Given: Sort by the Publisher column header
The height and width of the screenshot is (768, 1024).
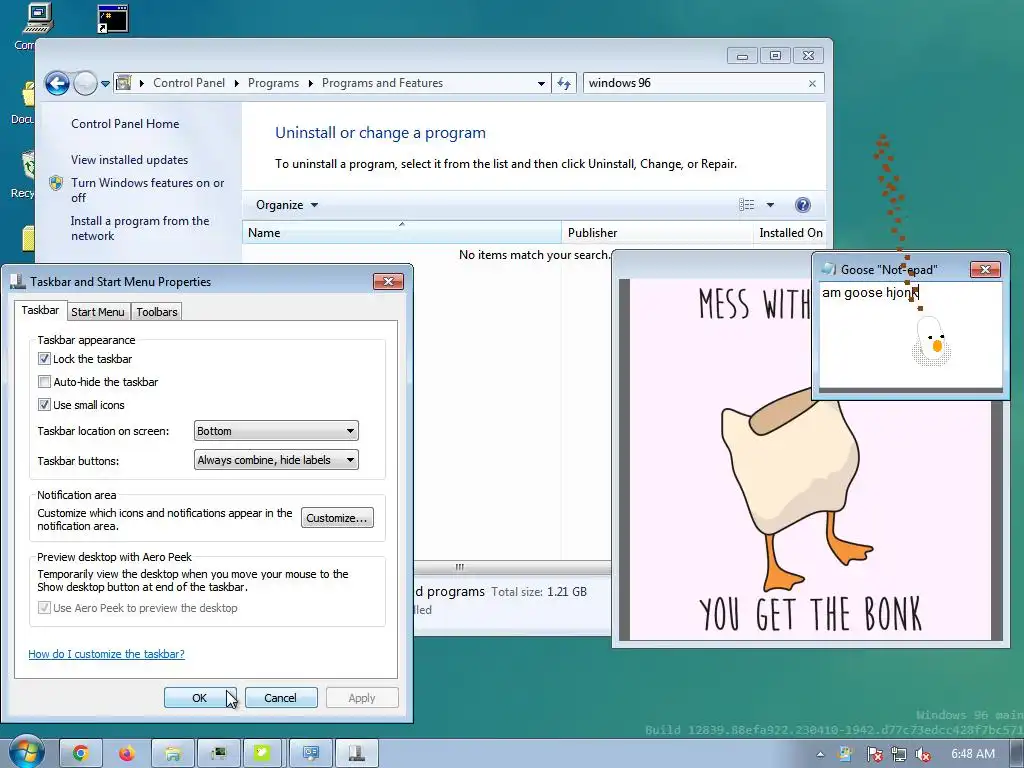Looking at the screenshot, I should point(657,232).
